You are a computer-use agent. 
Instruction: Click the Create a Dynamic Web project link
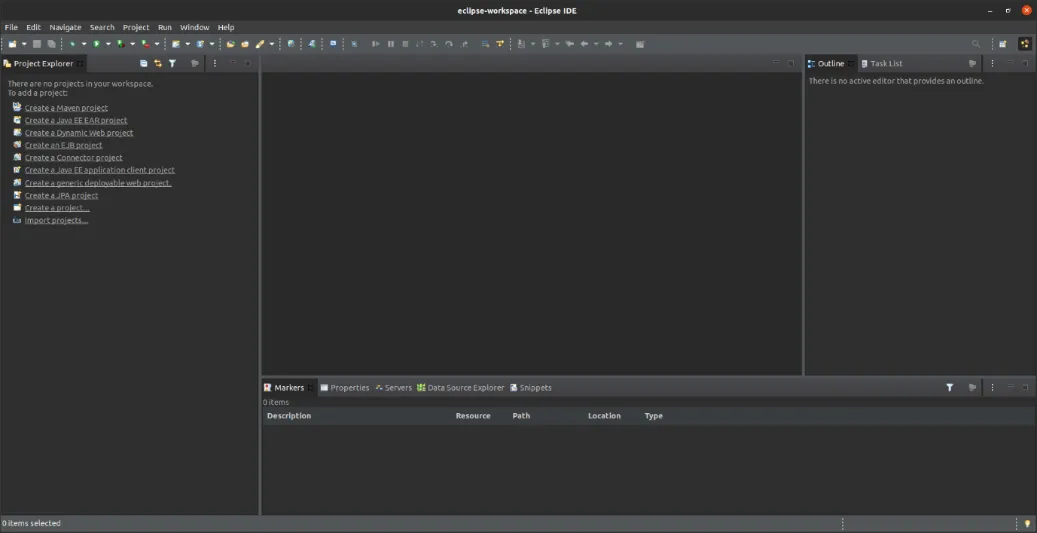point(79,133)
